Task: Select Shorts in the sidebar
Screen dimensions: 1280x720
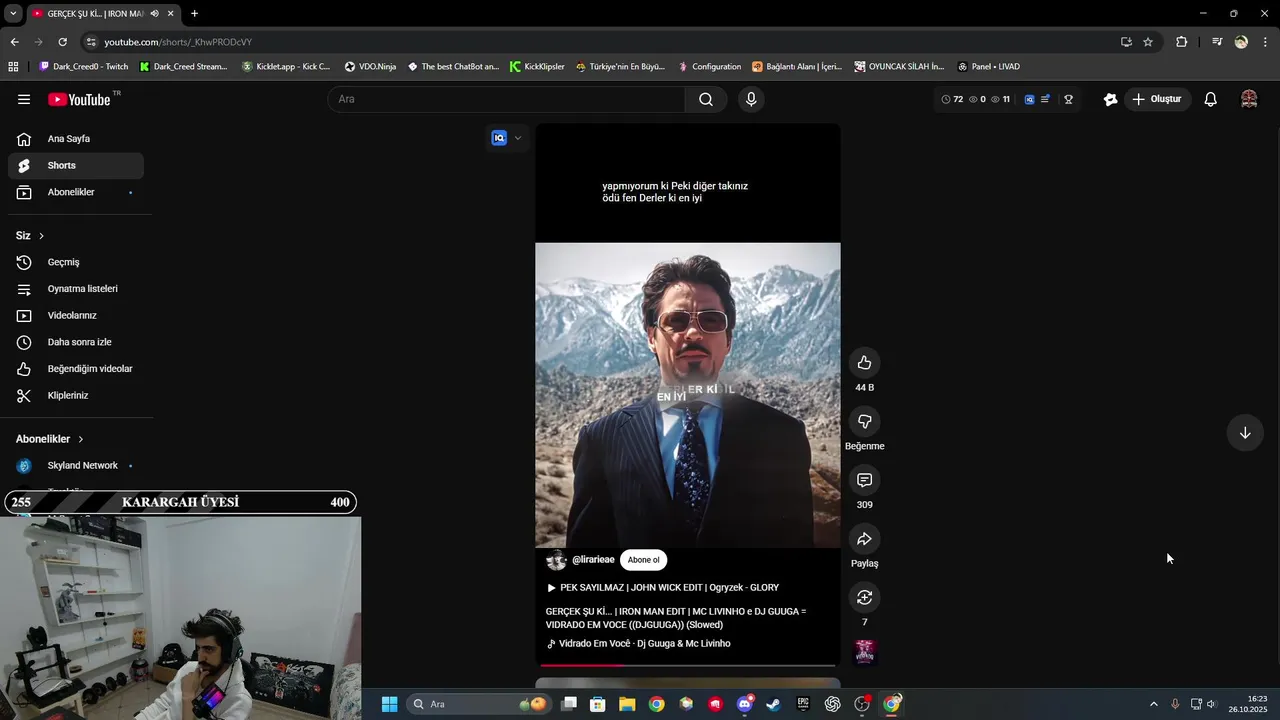Action: click(76, 165)
